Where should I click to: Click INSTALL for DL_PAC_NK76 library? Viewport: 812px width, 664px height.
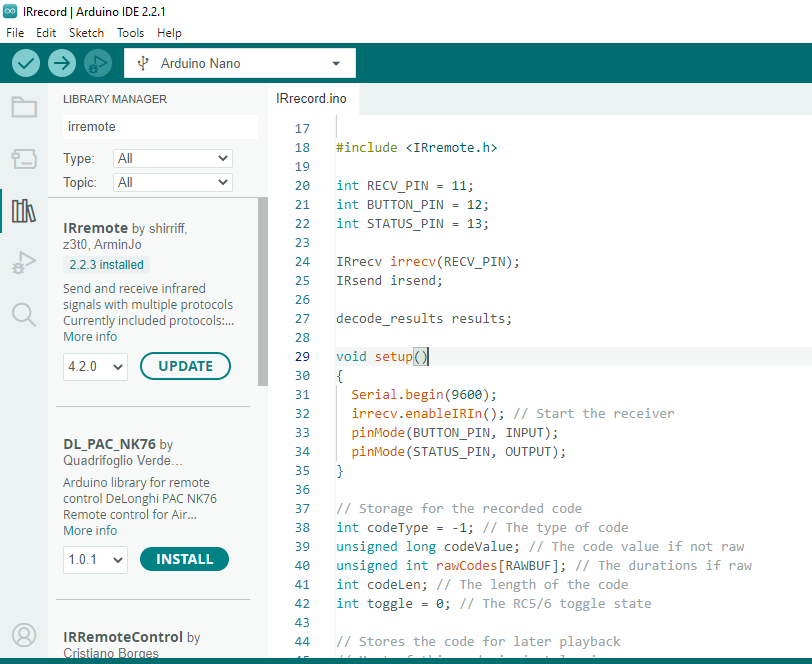coord(184,559)
